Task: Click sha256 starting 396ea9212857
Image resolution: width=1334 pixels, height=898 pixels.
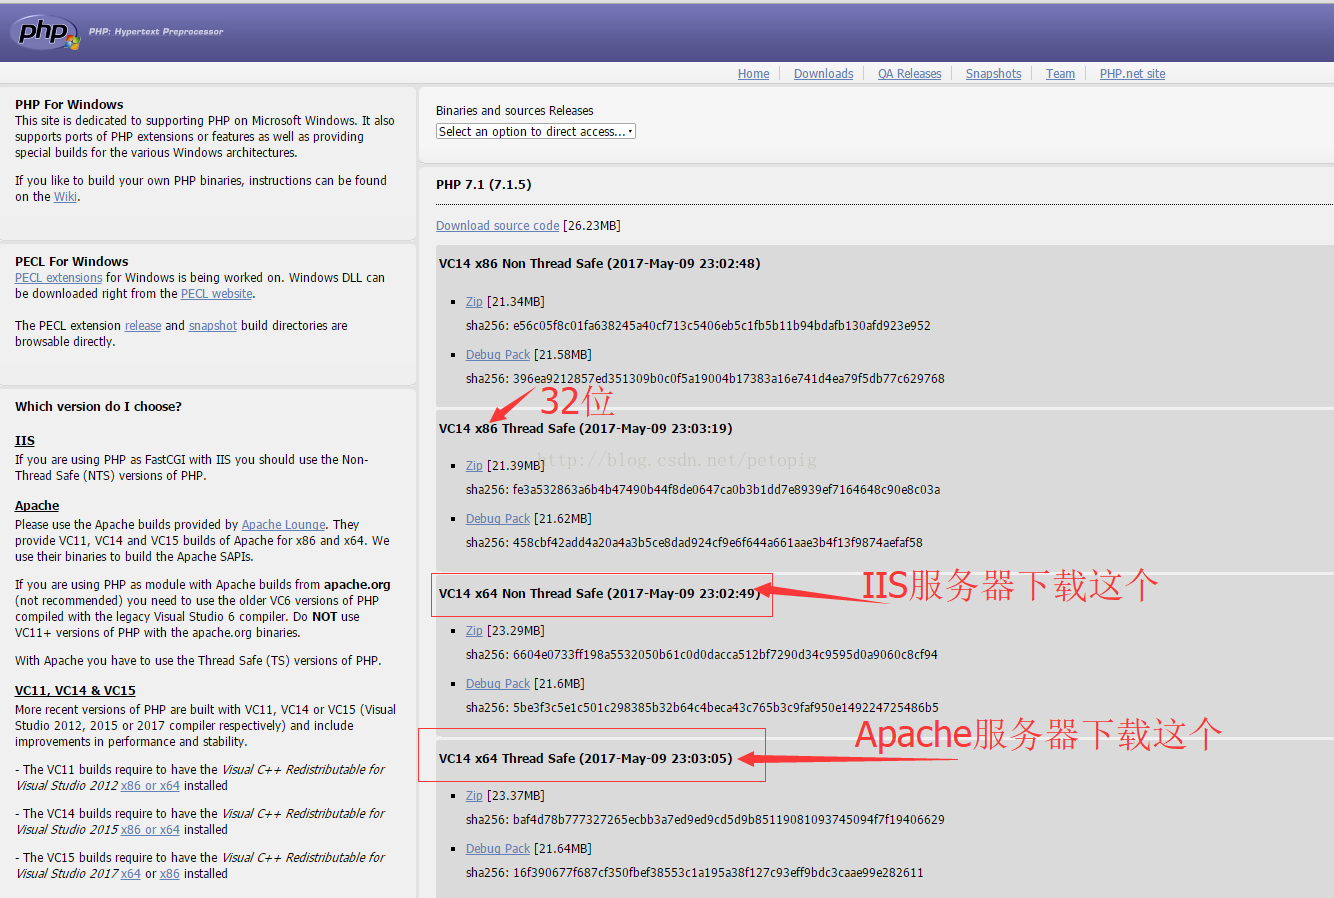Action: (x=705, y=379)
